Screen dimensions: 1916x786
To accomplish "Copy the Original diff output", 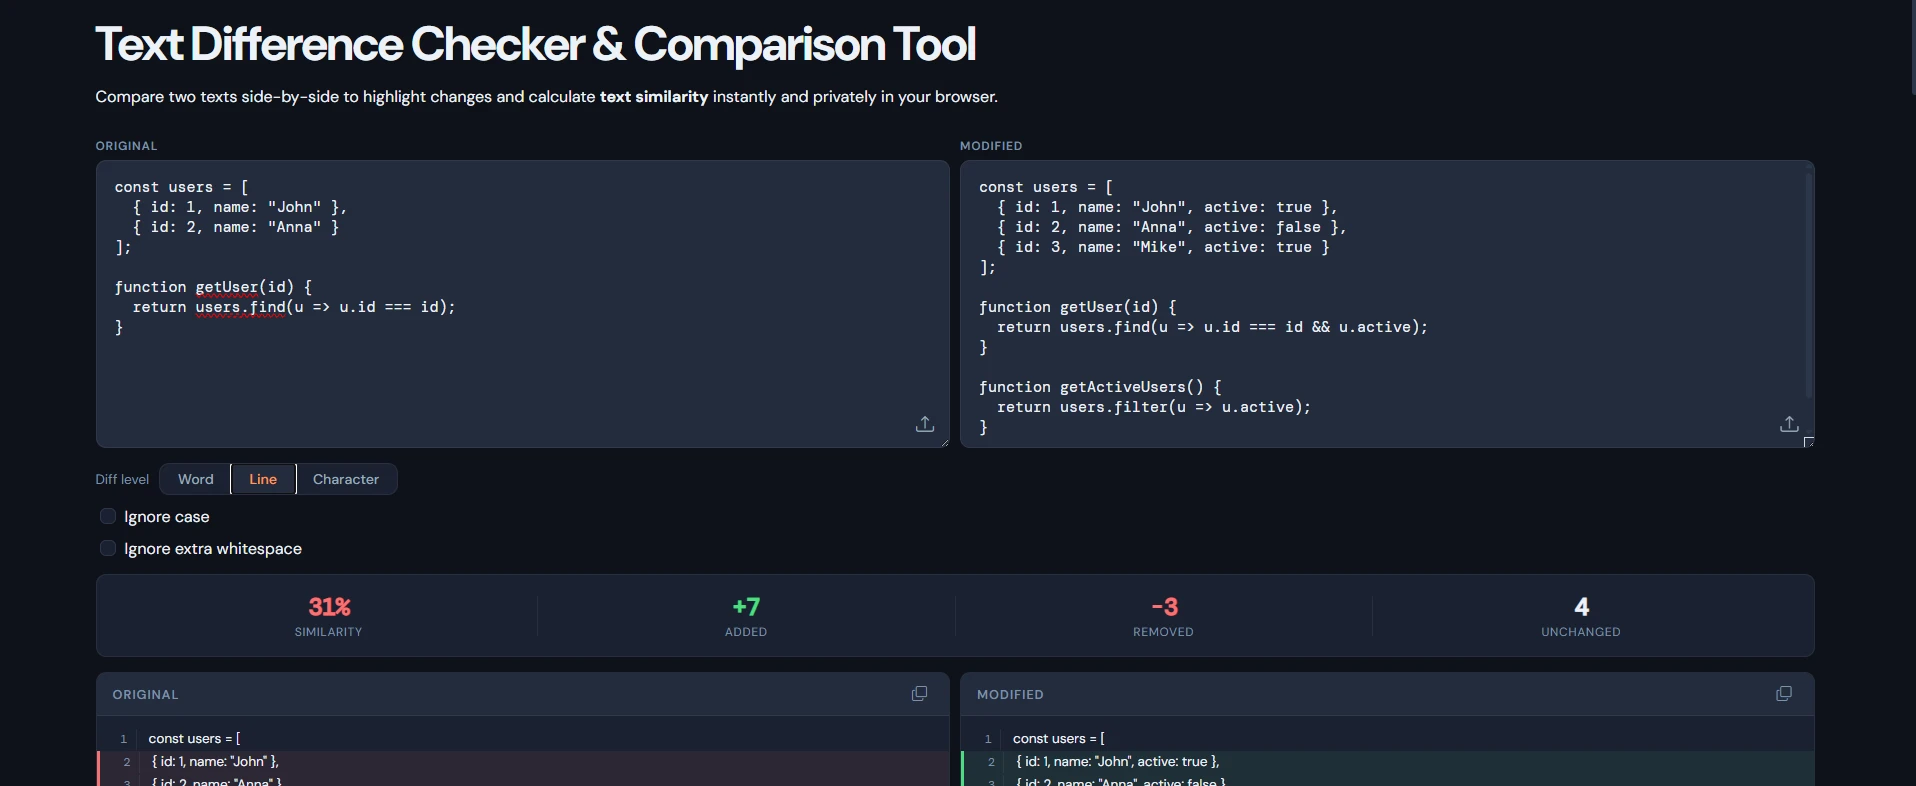I will (919, 694).
